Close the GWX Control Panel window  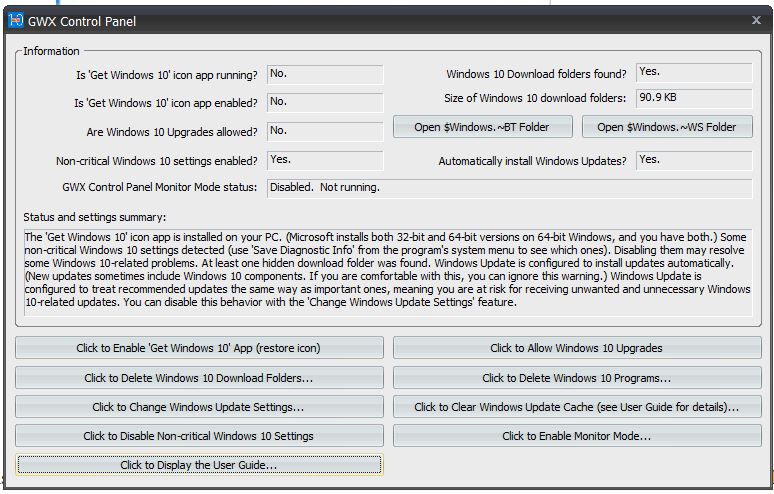coord(756,20)
